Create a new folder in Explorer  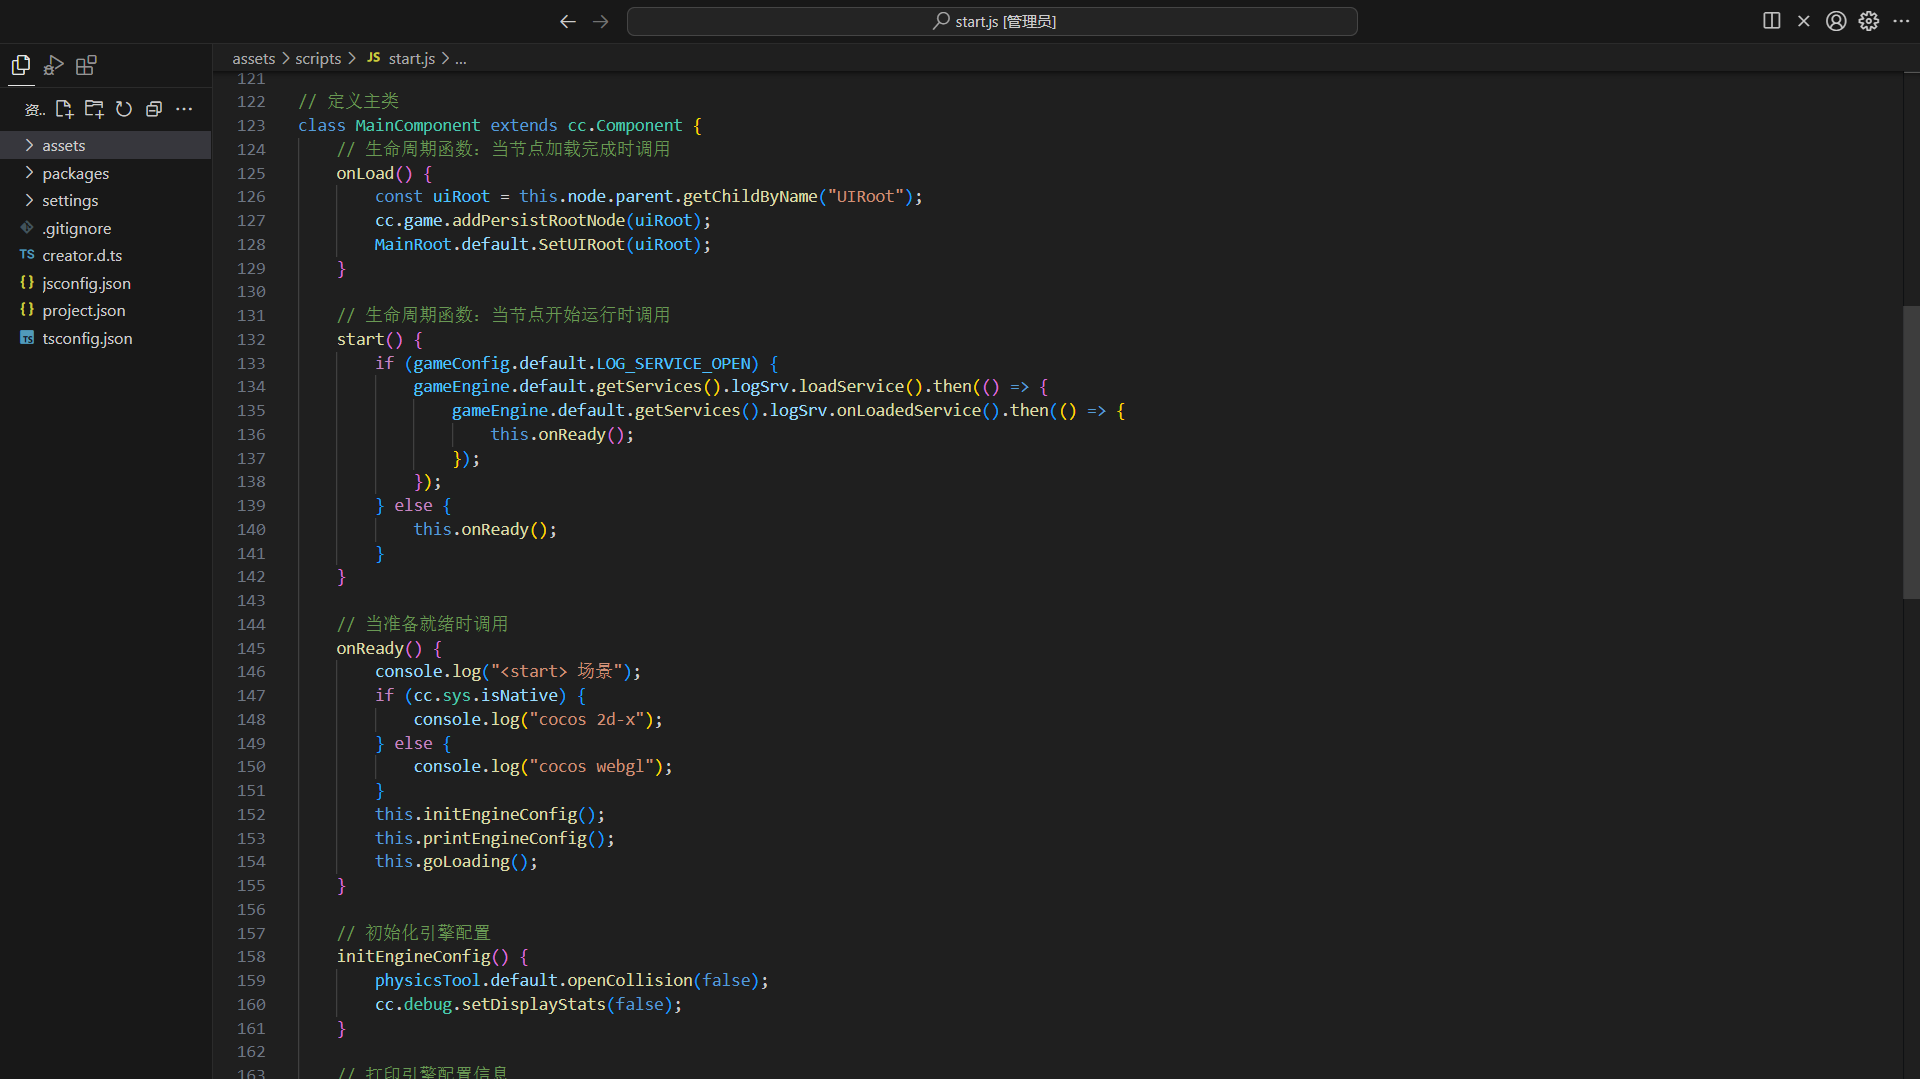94,109
